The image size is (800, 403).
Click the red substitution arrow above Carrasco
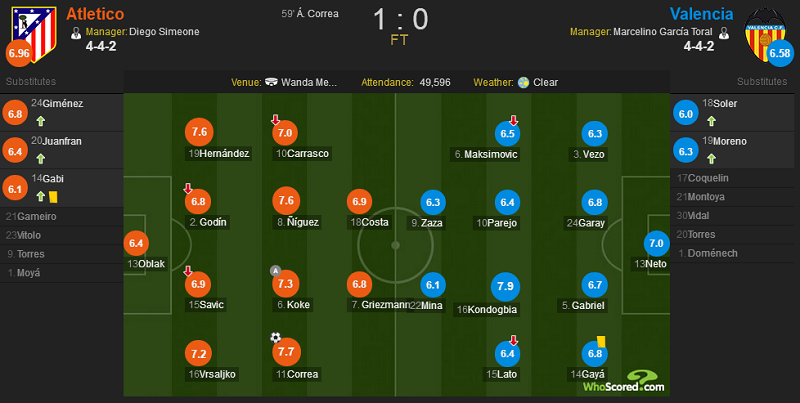pyautogui.click(x=276, y=120)
